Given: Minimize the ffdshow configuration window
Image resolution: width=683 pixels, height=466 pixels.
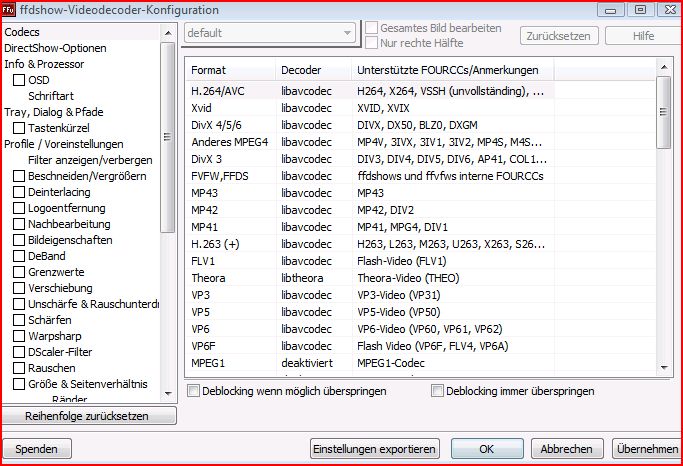Looking at the screenshot, I should tap(610, 10).
